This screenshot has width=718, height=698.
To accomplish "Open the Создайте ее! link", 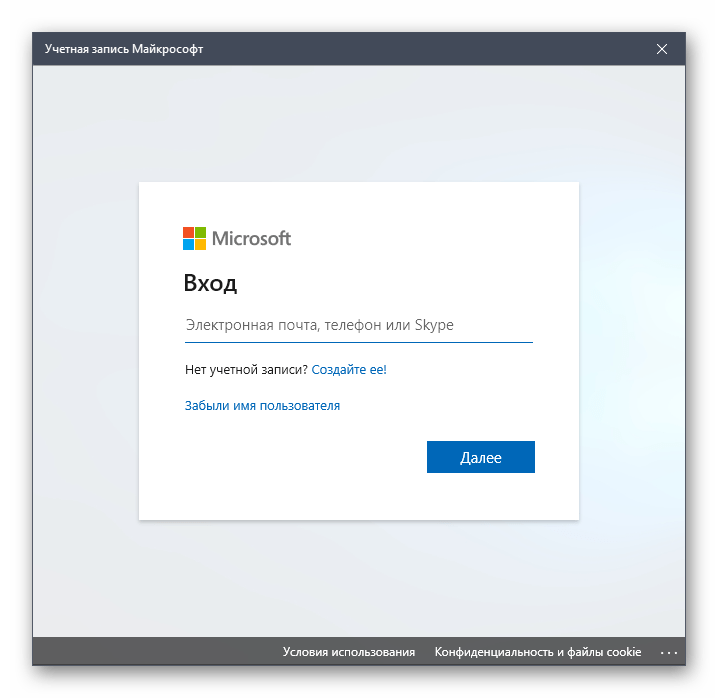I will (x=349, y=370).
